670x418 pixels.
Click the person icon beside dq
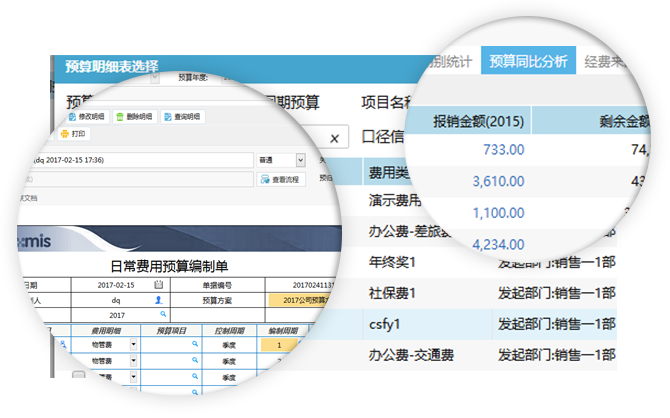click(x=159, y=300)
